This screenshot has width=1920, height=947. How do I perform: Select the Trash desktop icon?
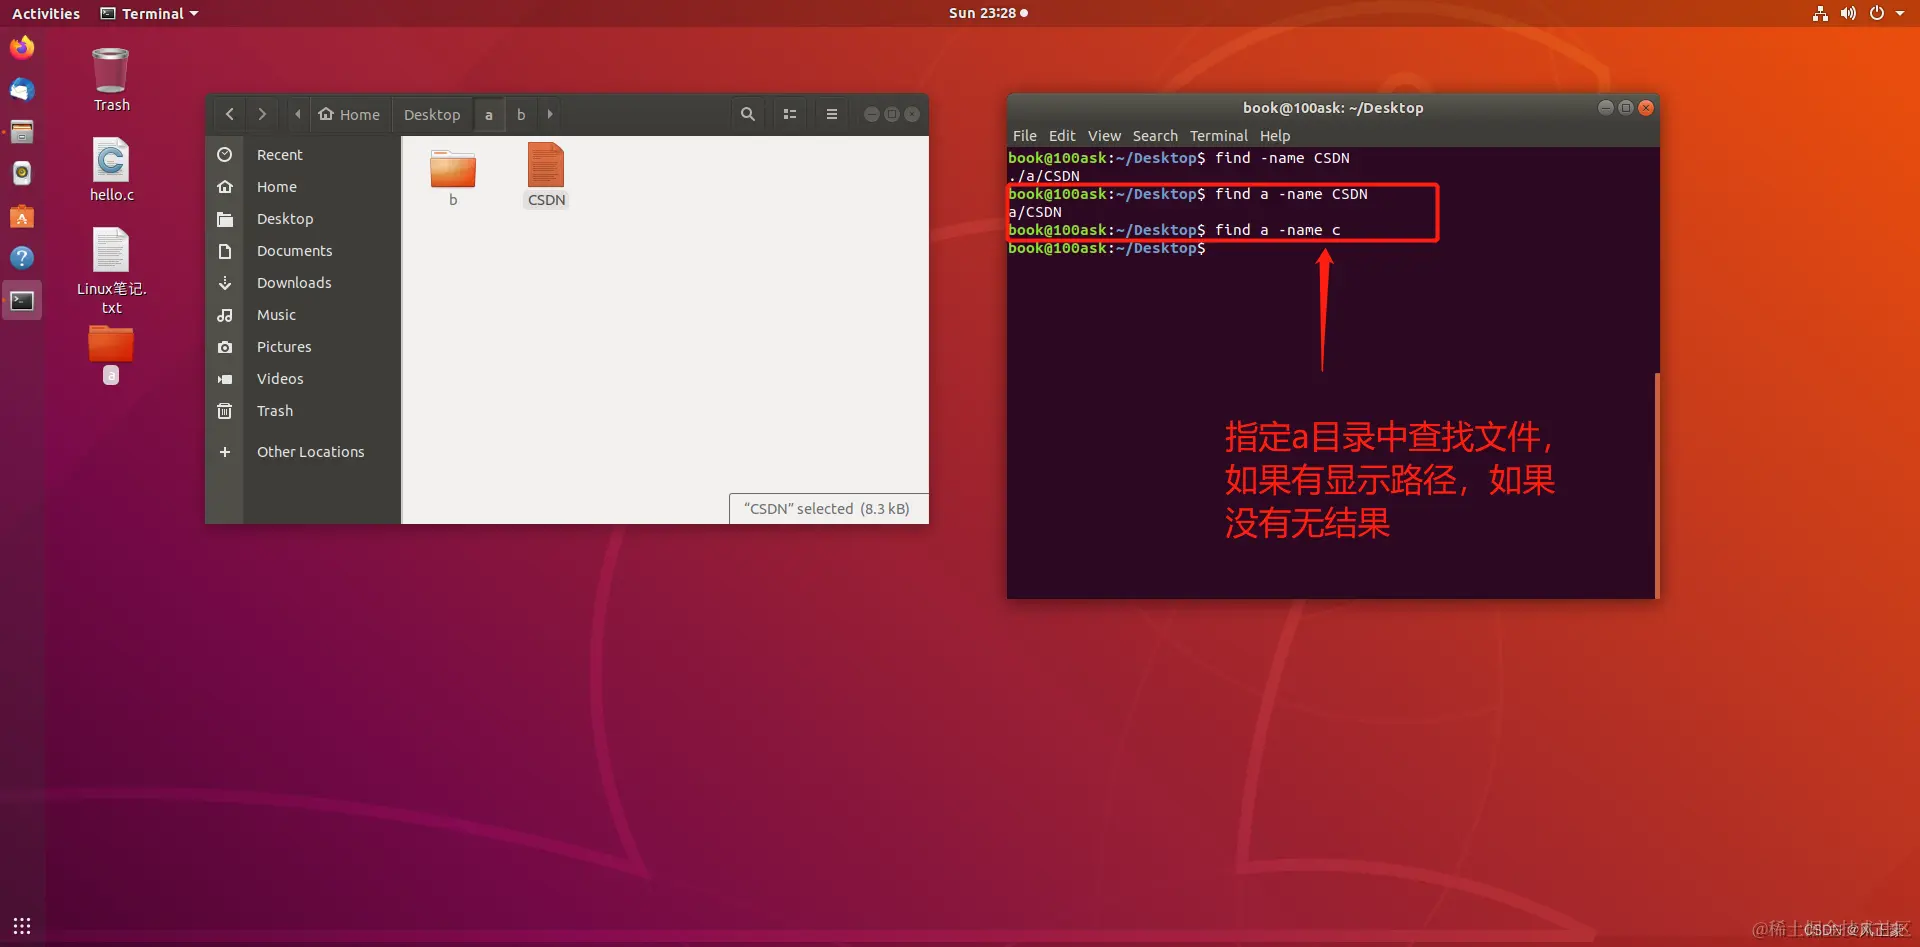coord(111,80)
